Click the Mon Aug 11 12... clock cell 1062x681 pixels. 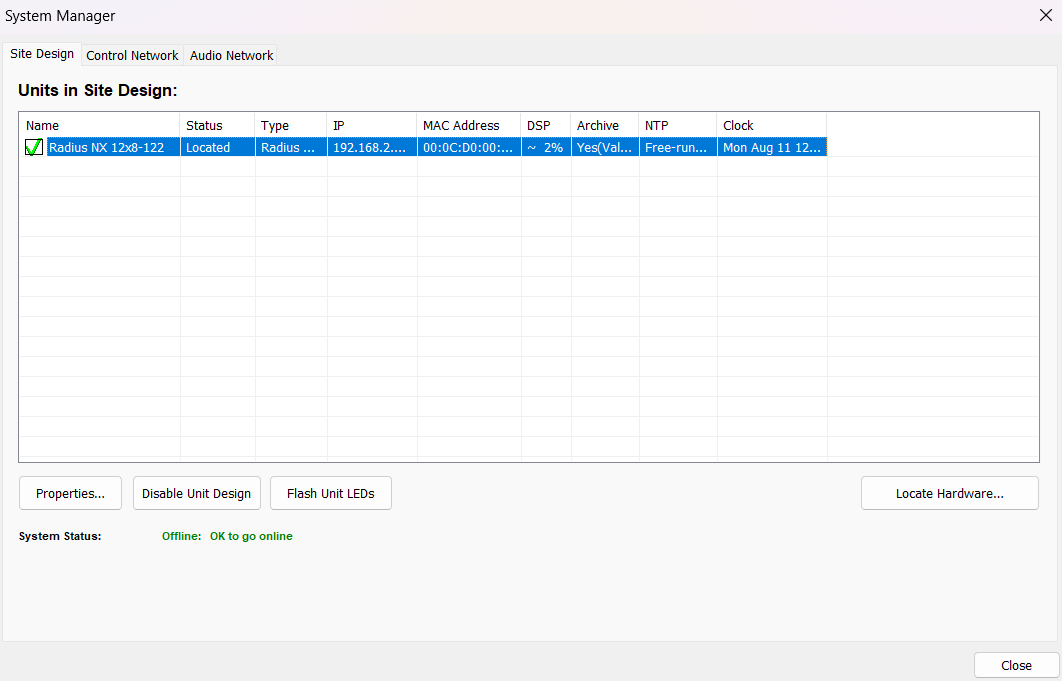pyautogui.click(x=771, y=147)
